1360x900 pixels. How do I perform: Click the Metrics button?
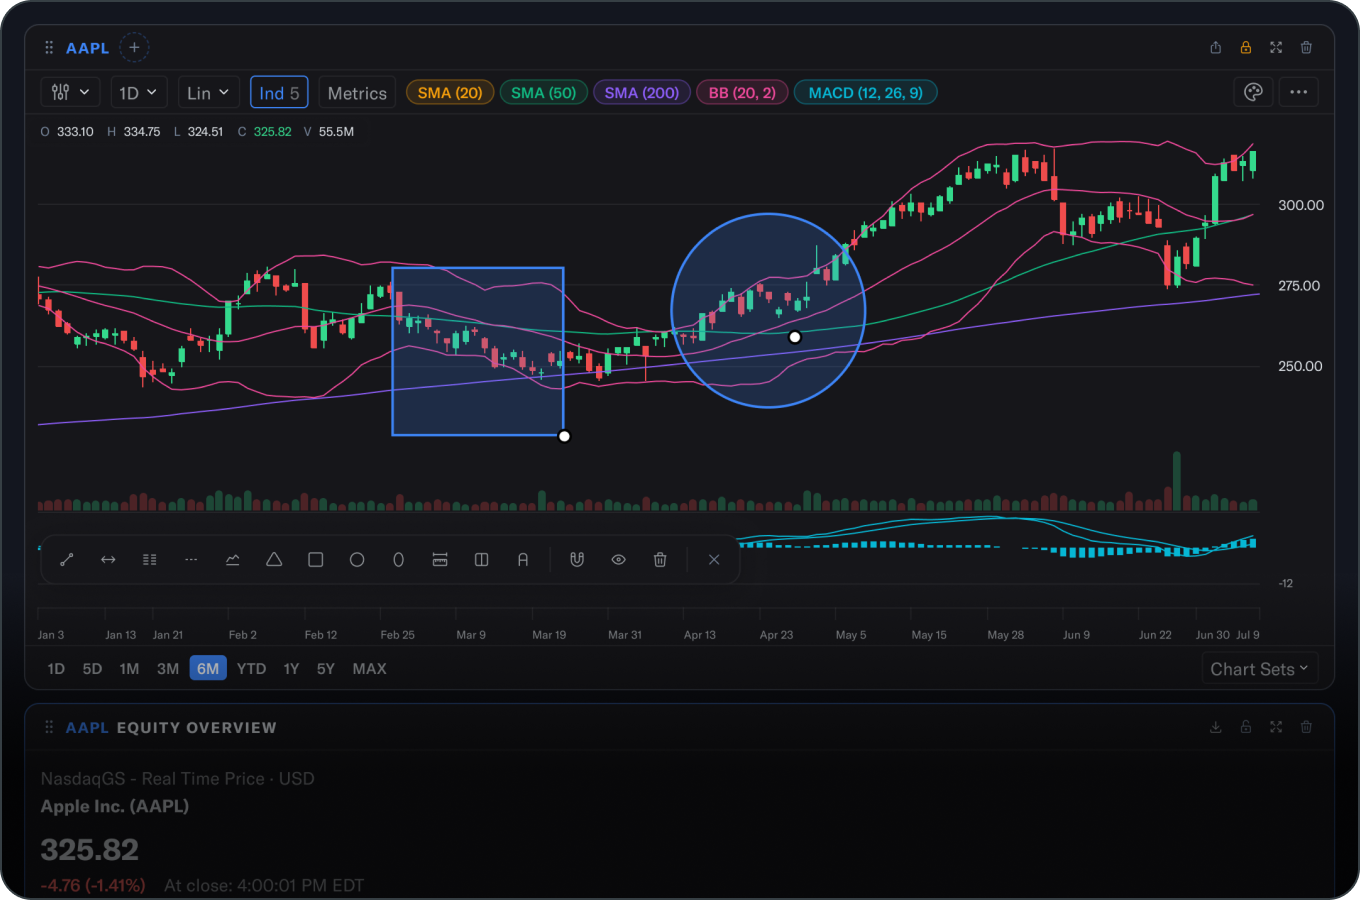pyautogui.click(x=357, y=92)
